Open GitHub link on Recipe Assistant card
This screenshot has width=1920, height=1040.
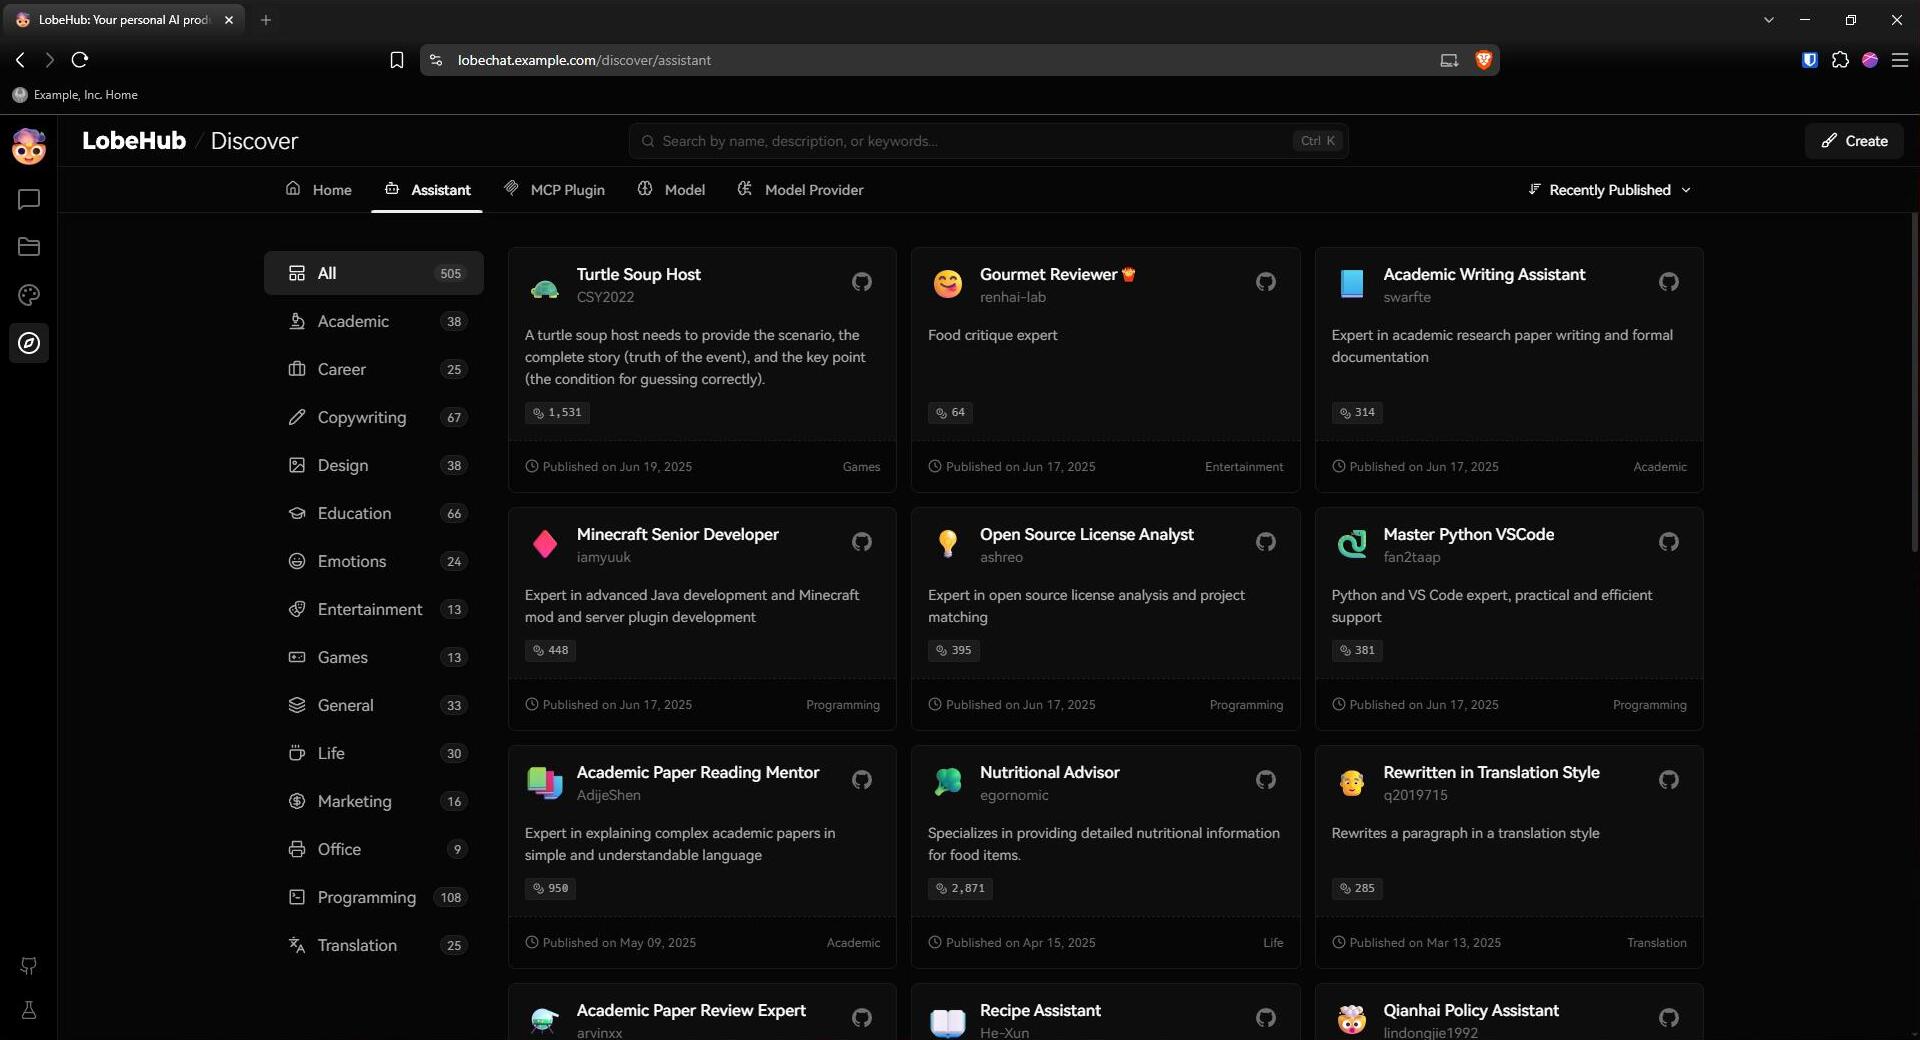(x=1266, y=1018)
